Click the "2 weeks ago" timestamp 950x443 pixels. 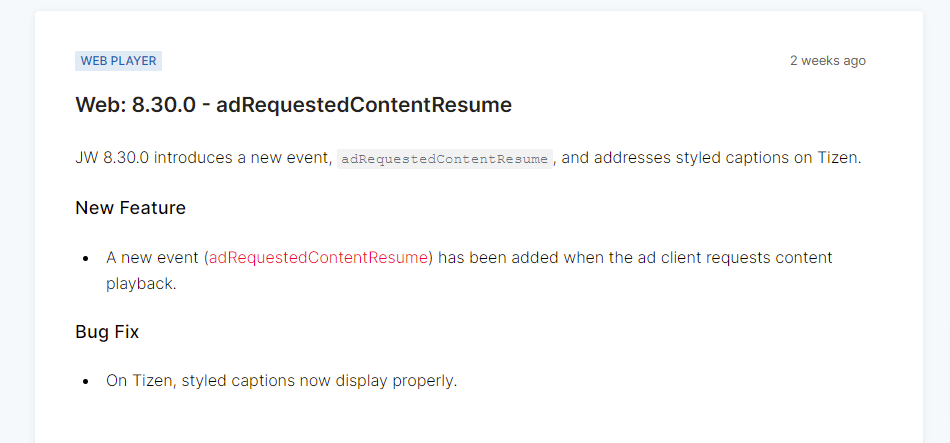pos(827,61)
